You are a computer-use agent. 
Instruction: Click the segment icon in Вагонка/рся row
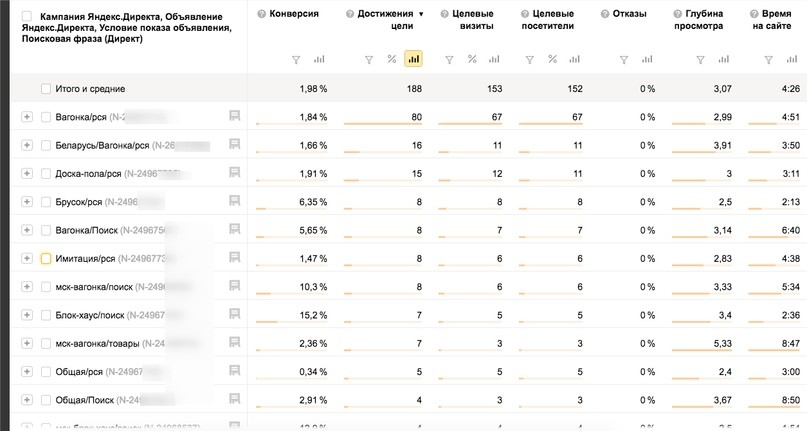234,116
